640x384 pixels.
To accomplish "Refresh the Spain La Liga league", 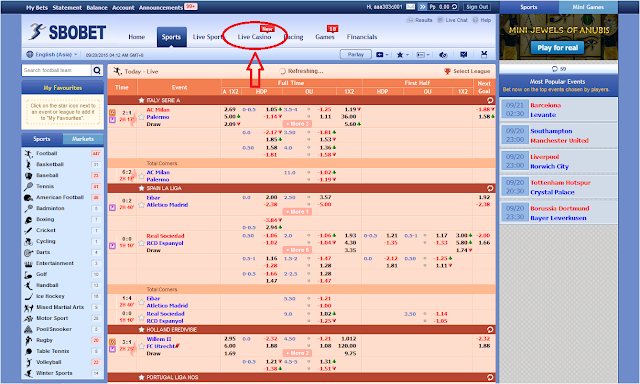I will coord(490,189).
